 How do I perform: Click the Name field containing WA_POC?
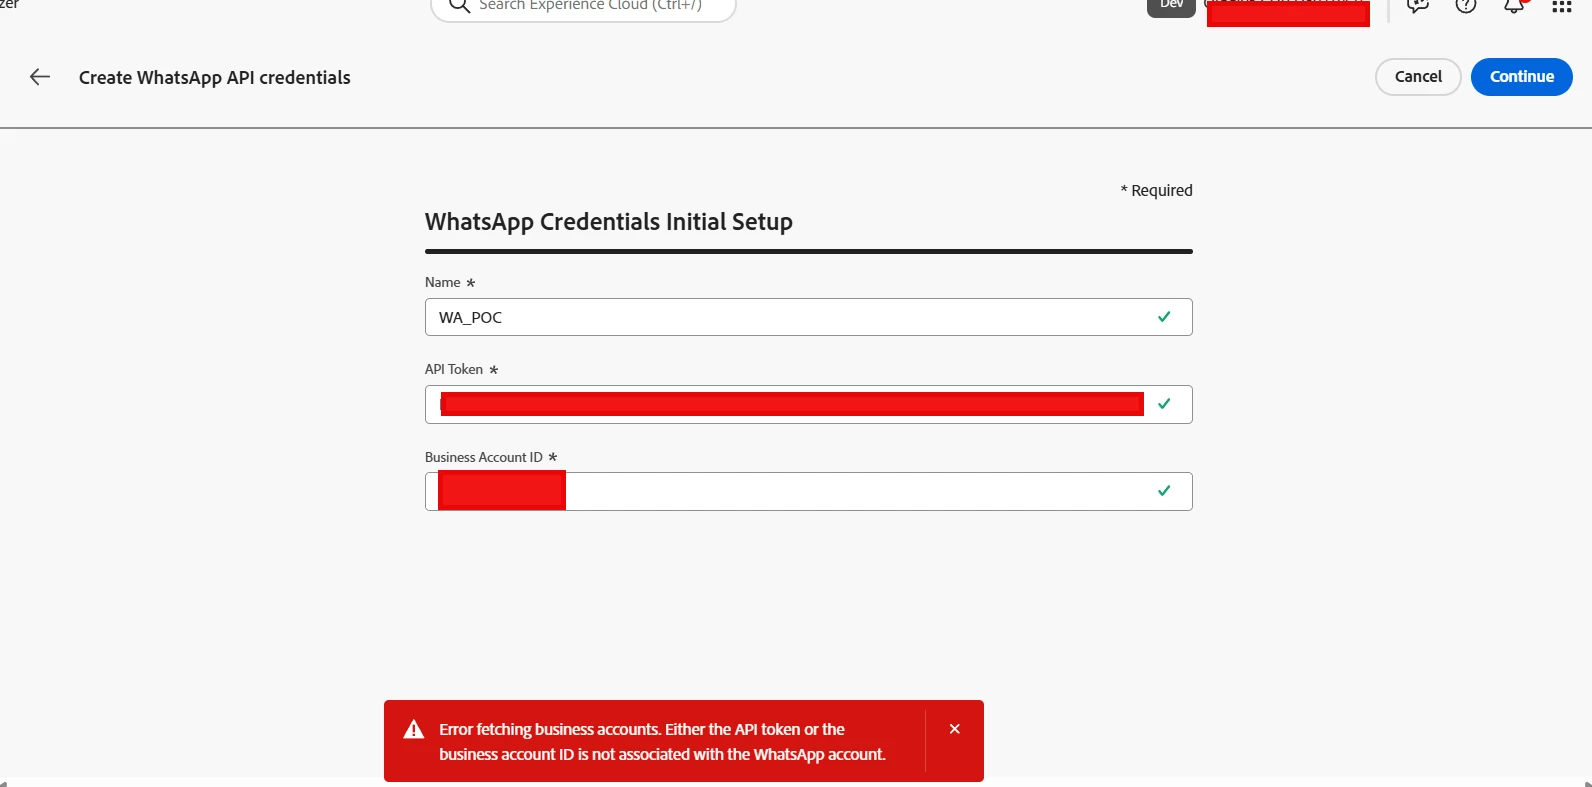(x=808, y=317)
